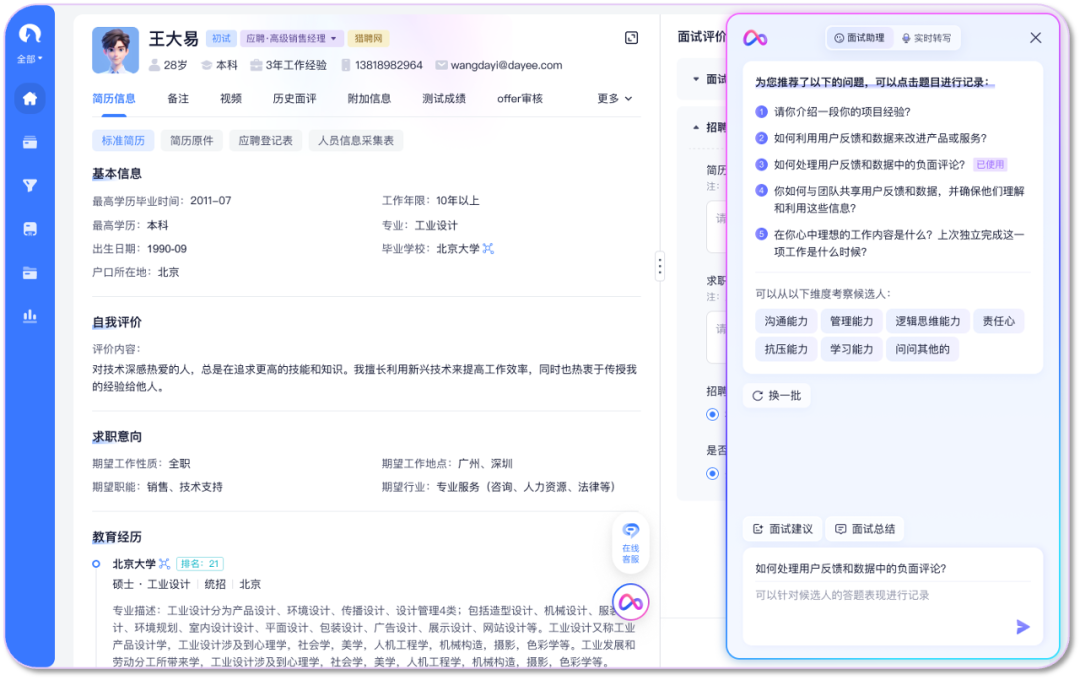The image size is (1080, 680).
Task: Open the bar chart statistics icon in sidebar
Action: [30, 316]
